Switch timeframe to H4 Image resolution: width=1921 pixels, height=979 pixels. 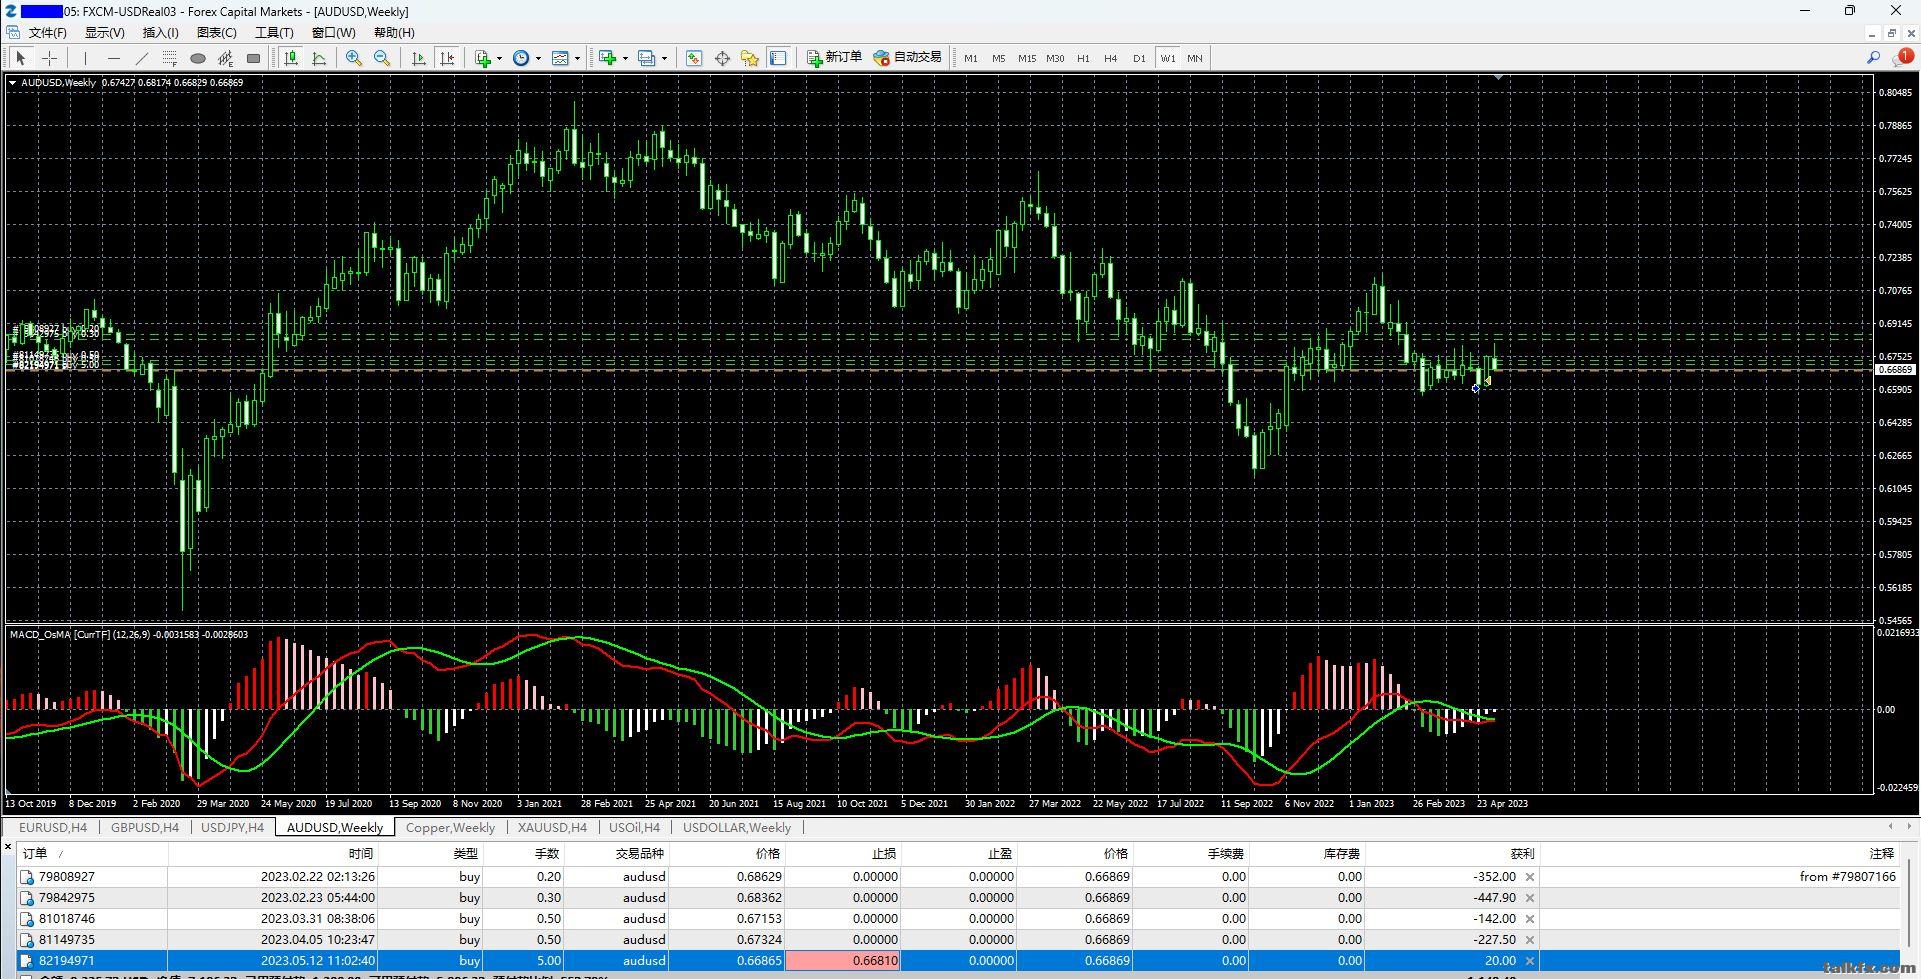[x=1110, y=58]
